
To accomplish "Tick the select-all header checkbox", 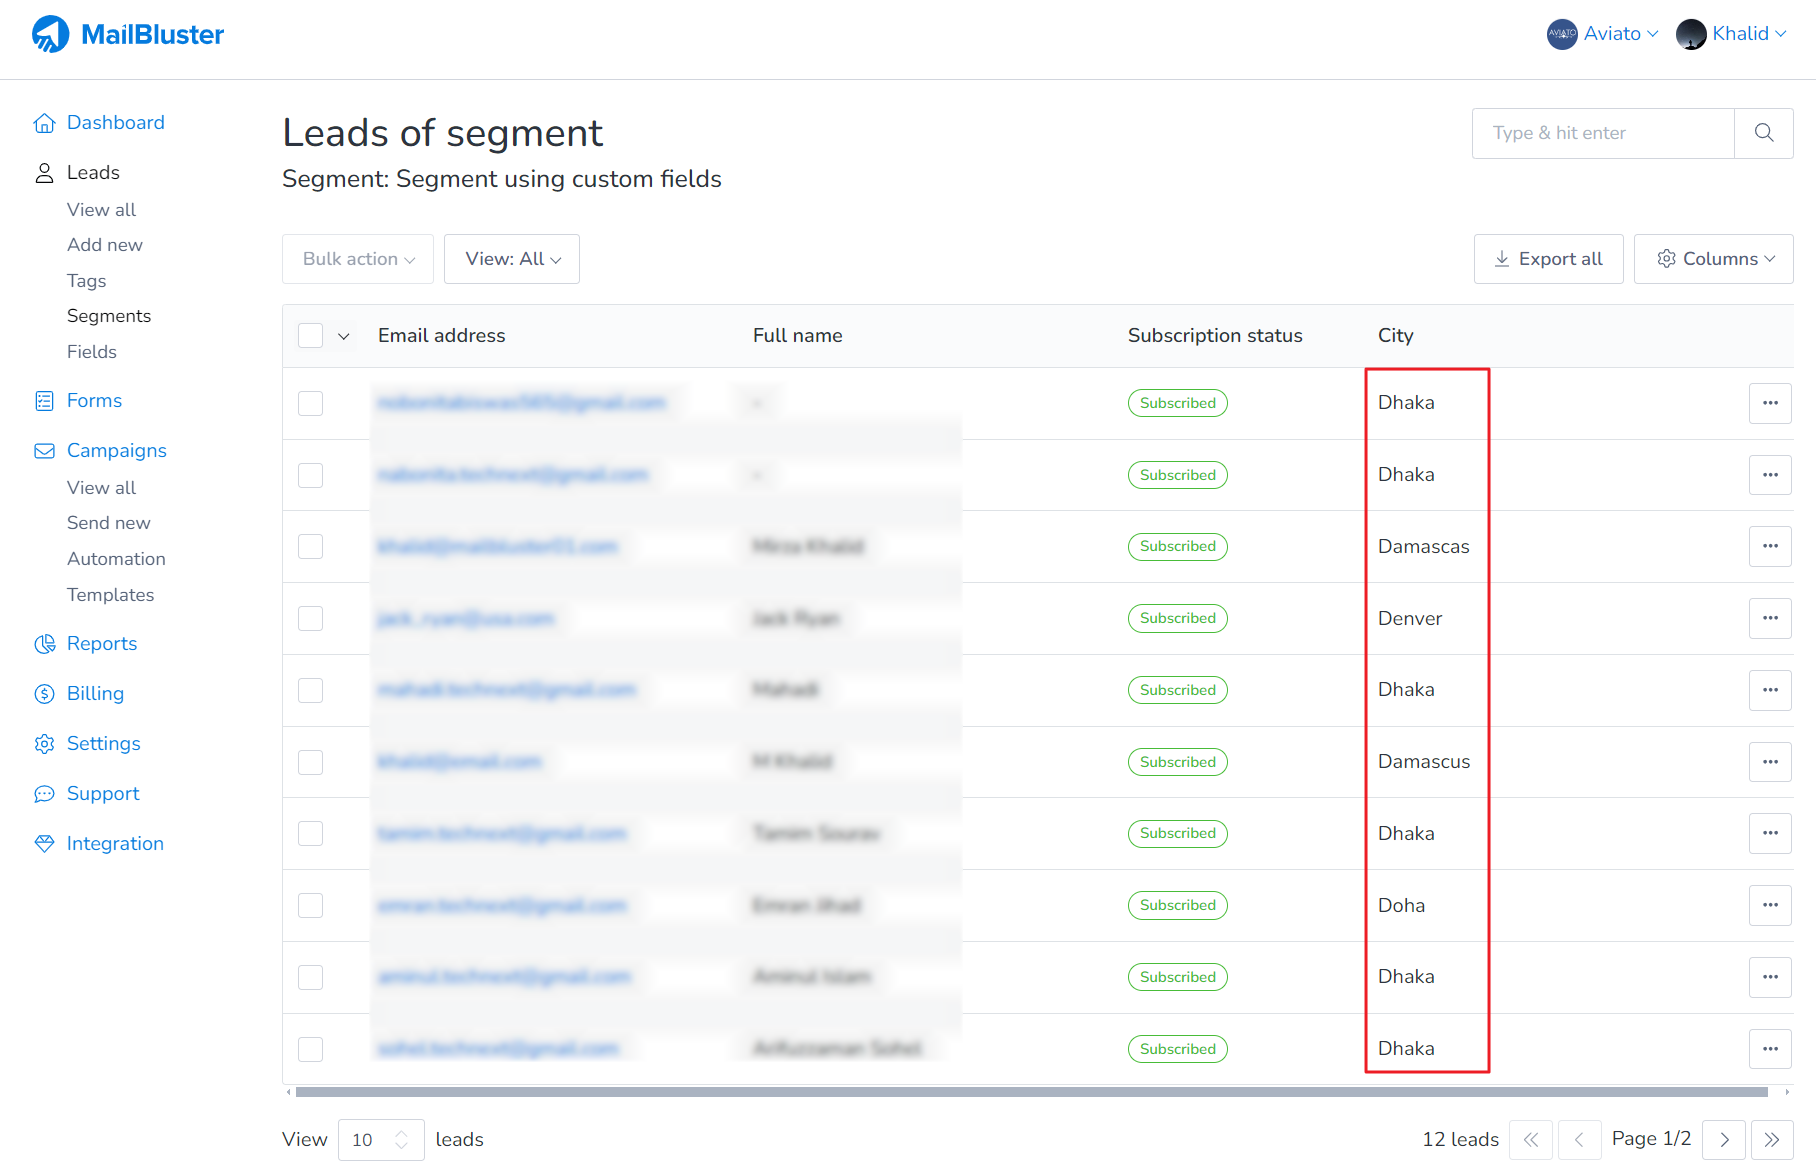I will coord(311,336).
